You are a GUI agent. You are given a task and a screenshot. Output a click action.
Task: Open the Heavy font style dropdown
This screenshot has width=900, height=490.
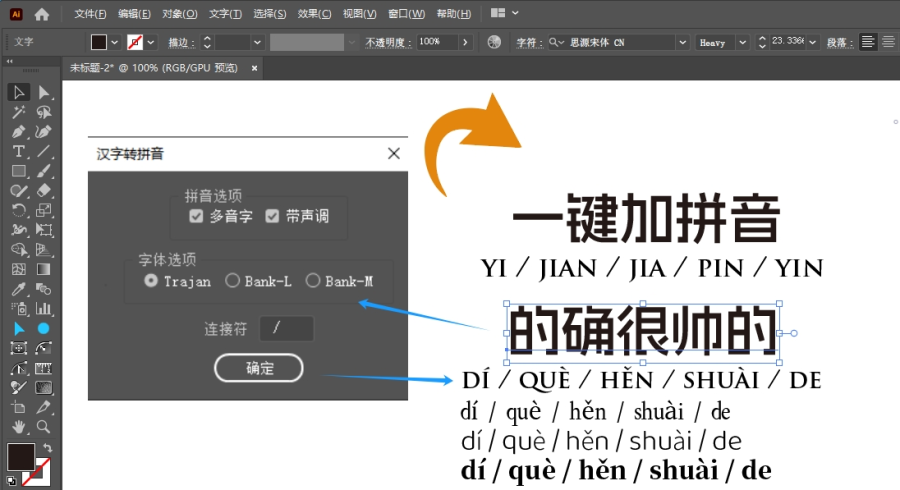(743, 42)
